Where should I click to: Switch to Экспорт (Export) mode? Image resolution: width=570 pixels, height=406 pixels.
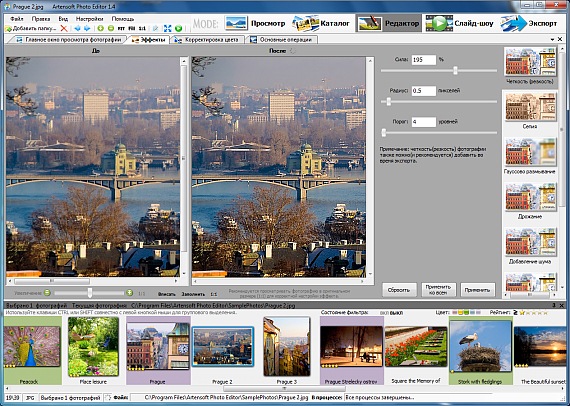pos(529,24)
